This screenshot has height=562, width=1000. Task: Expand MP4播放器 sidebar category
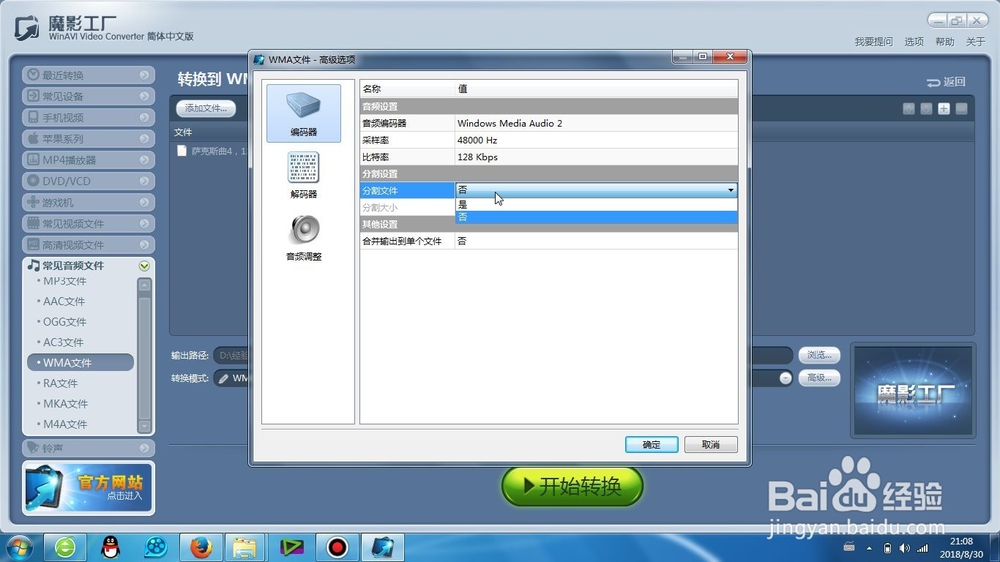pos(89,160)
